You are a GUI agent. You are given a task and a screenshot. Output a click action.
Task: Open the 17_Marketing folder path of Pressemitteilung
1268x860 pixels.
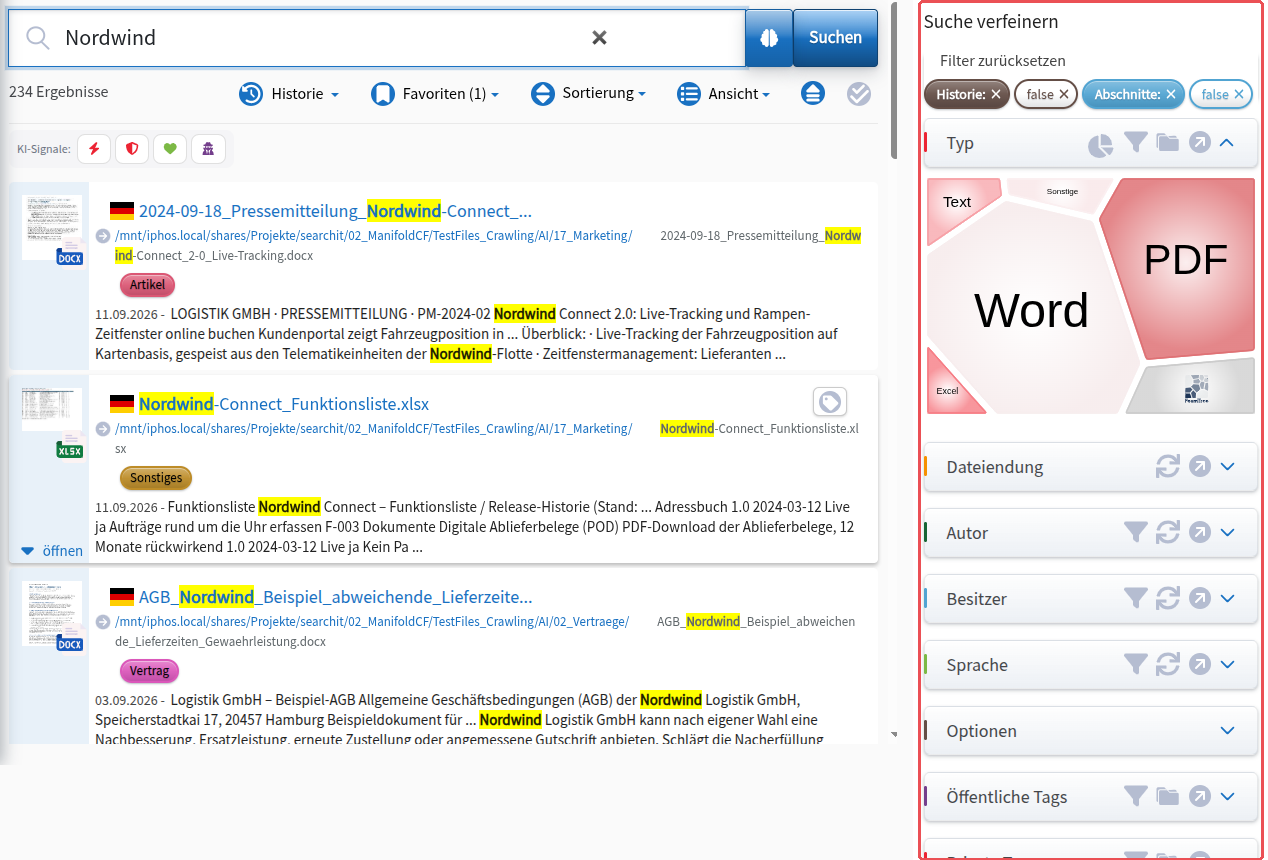coord(373,236)
